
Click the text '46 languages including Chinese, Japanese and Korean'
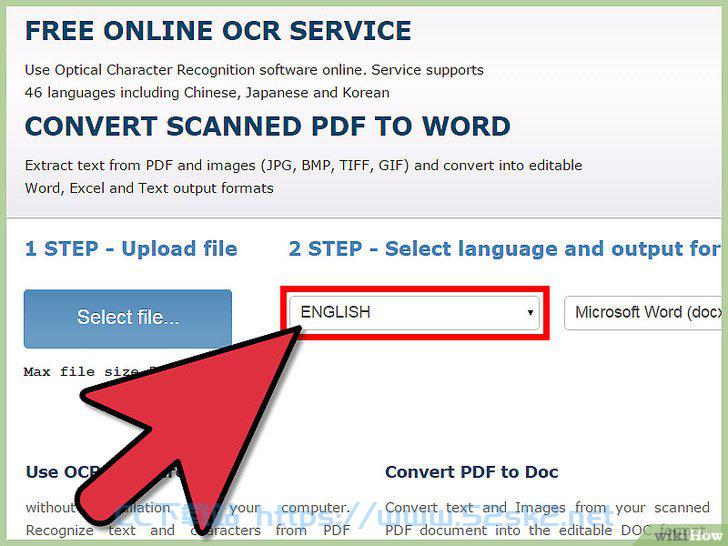tap(207, 93)
